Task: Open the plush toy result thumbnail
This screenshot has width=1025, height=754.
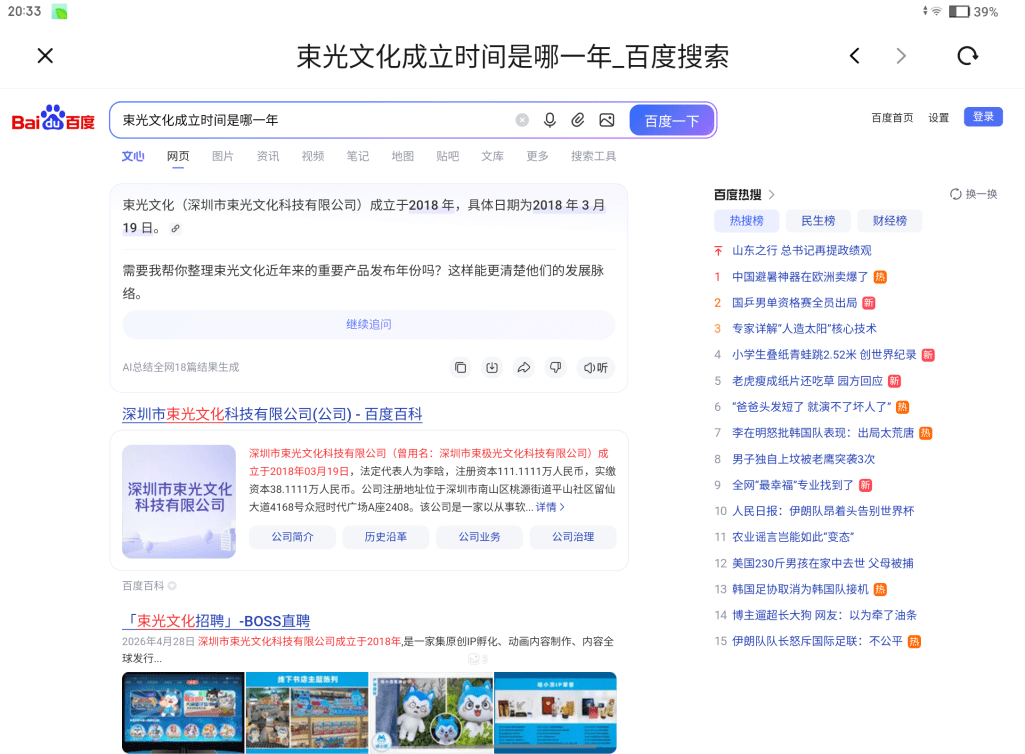Action: [x=431, y=713]
